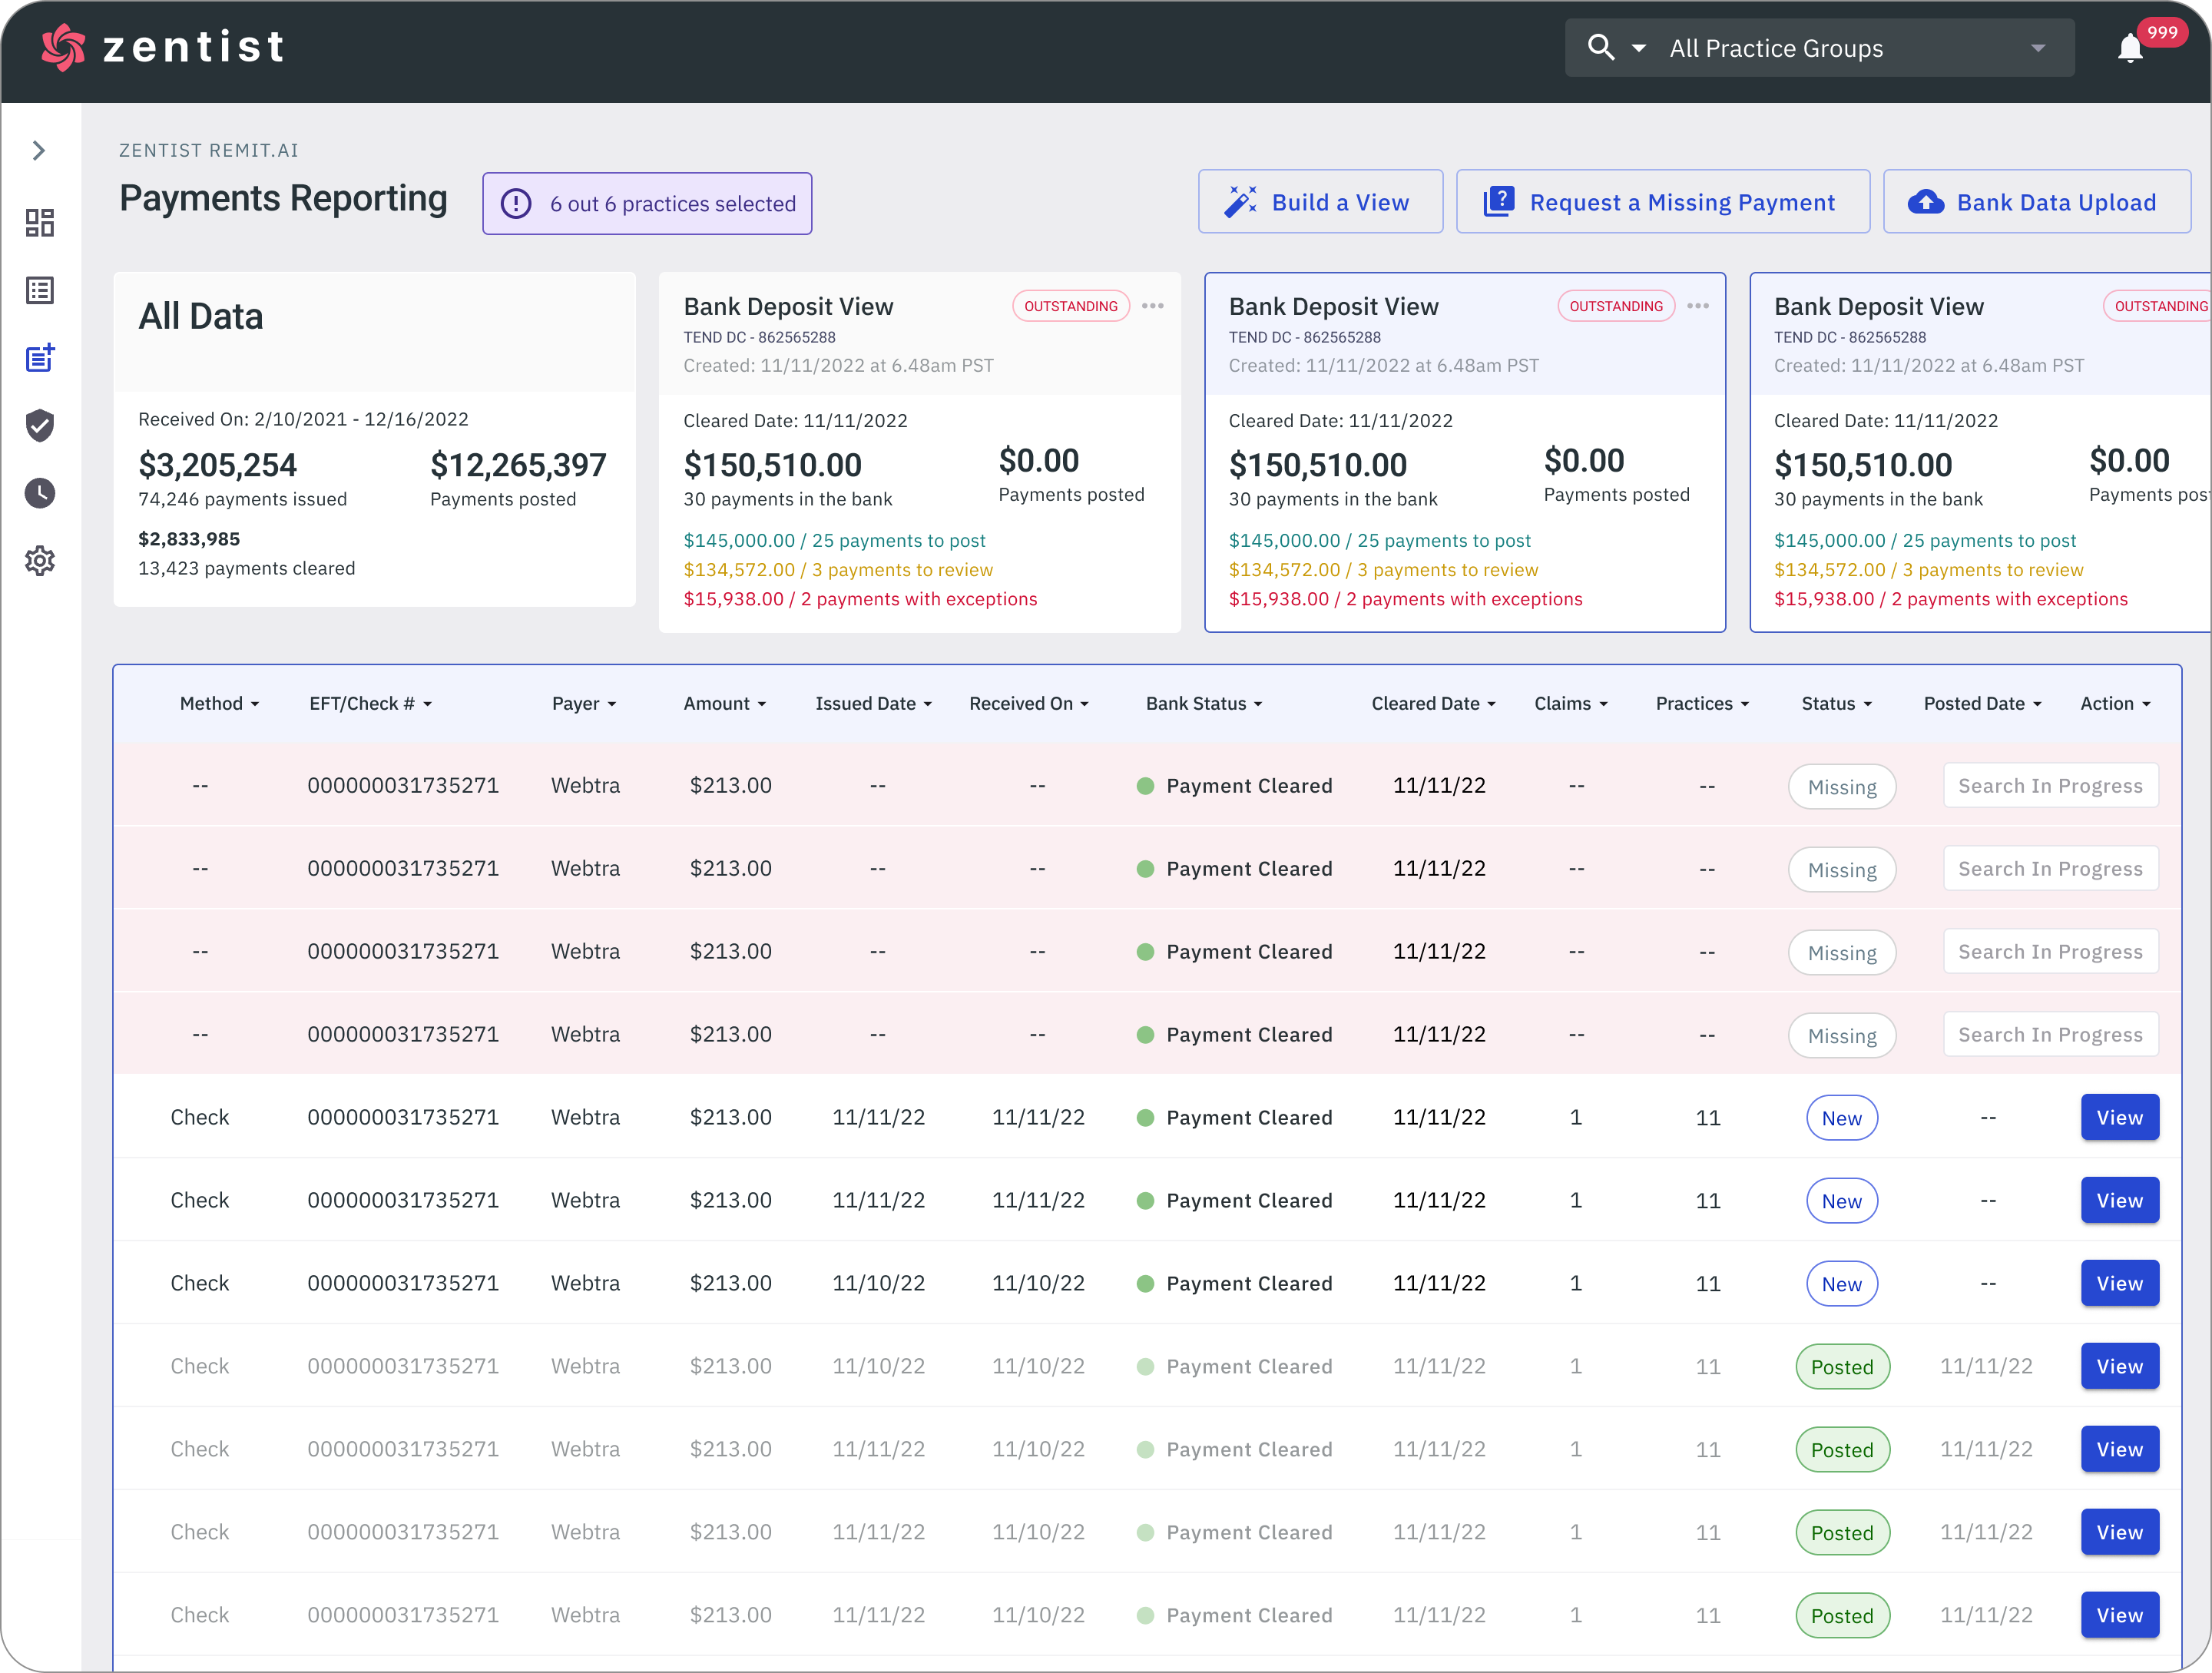Click Request a Missing Payment button
2212x1673 pixels.
[1662, 202]
